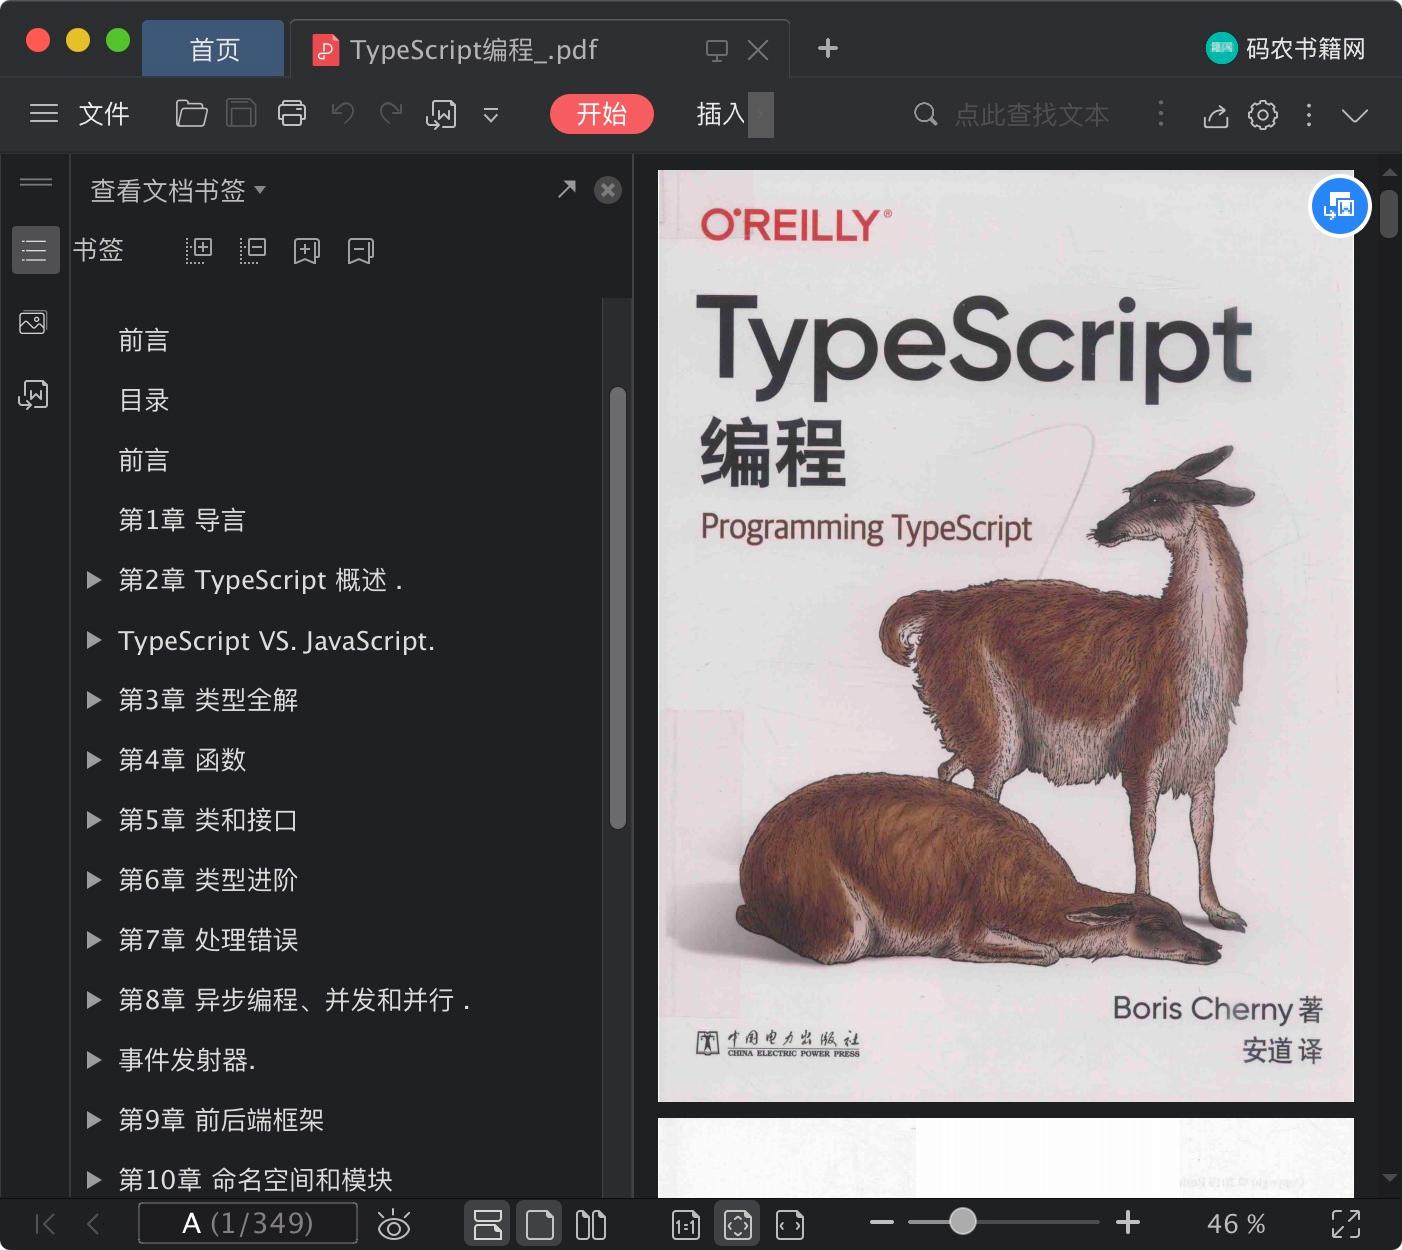Set zoom to actual size 1:1
The height and width of the screenshot is (1250, 1402).
coord(686,1224)
